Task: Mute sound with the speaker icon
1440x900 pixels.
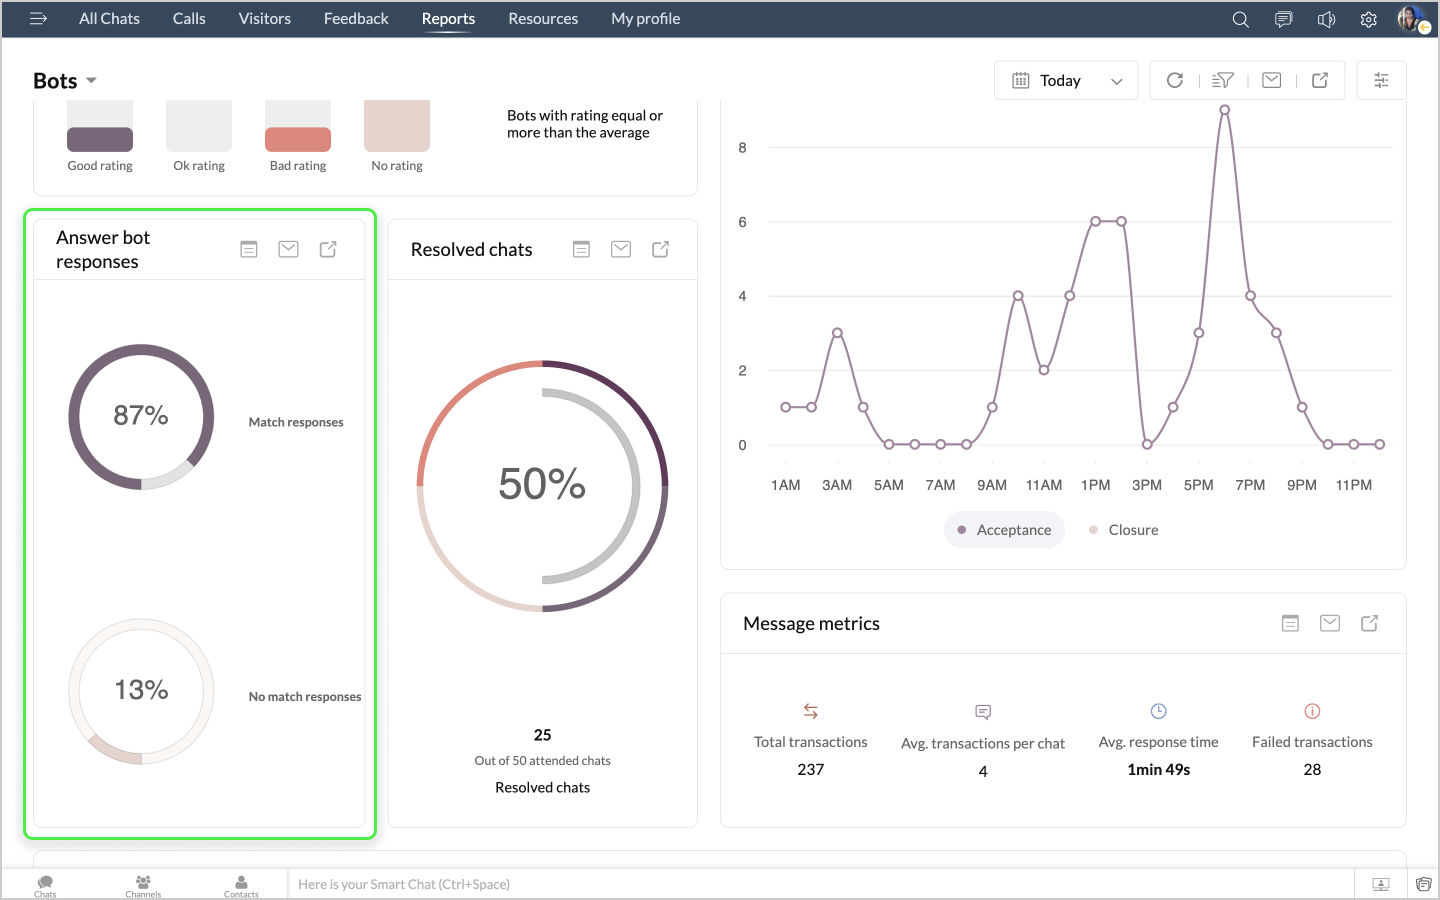Action: pyautogui.click(x=1326, y=19)
